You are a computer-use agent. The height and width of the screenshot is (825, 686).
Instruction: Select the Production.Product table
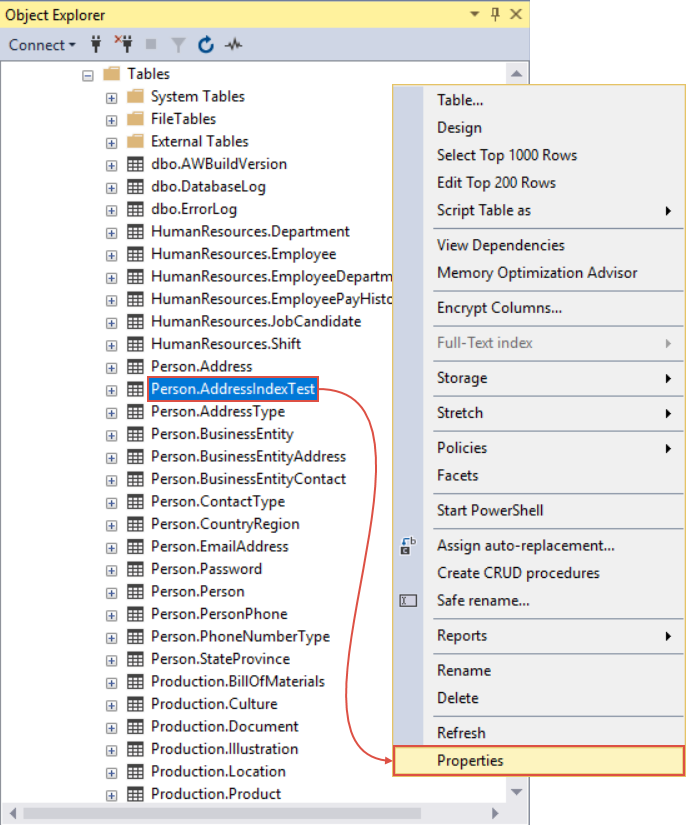click(x=216, y=793)
